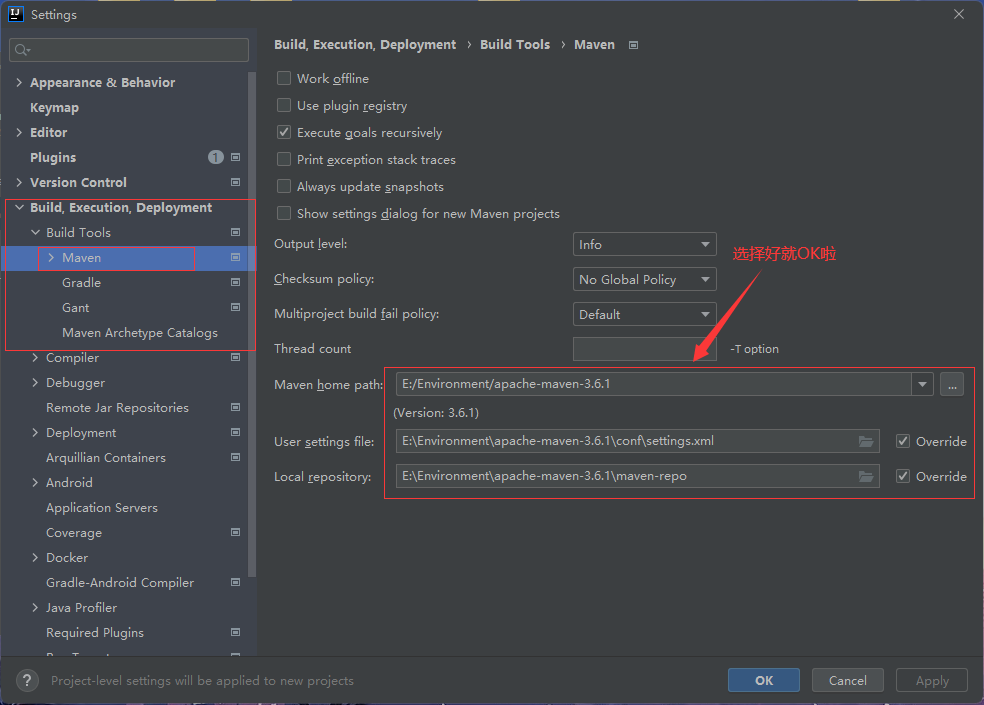Click project-level icon beside Gradle-Android Compiler
This screenshot has height=705, width=984.
235,582
